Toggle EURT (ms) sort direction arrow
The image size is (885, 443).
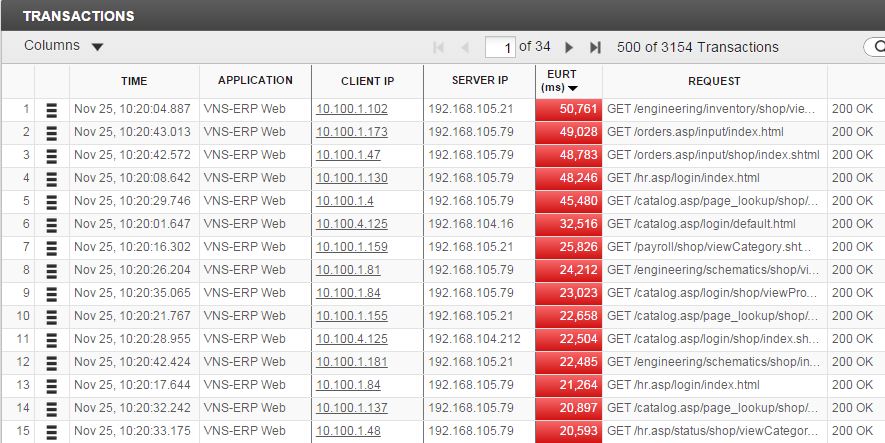pos(573,89)
